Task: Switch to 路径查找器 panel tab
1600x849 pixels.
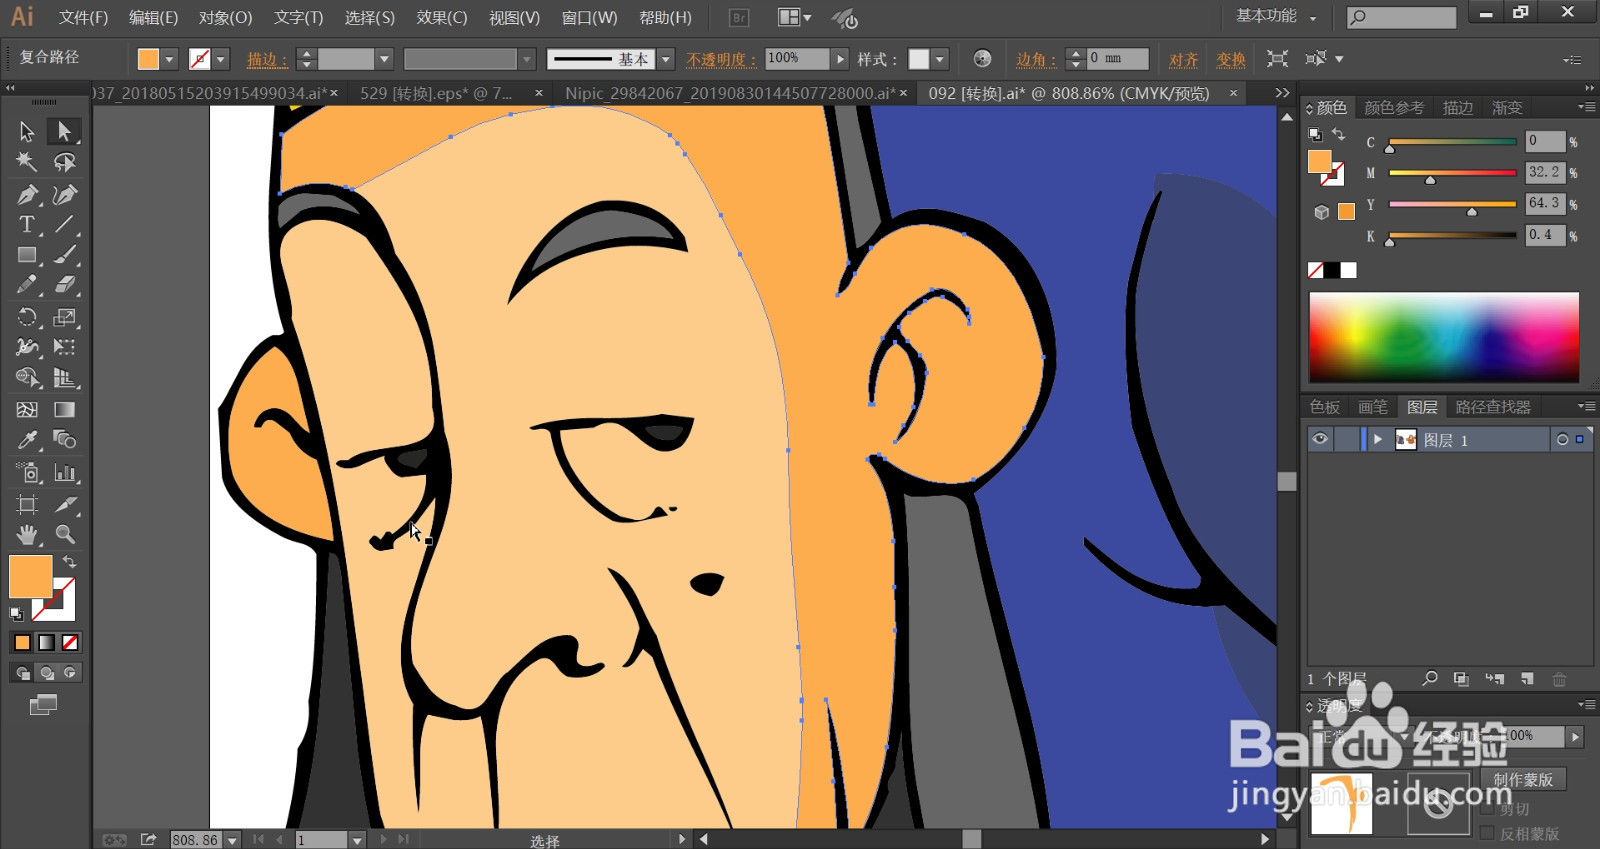Action: (1492, 407)
